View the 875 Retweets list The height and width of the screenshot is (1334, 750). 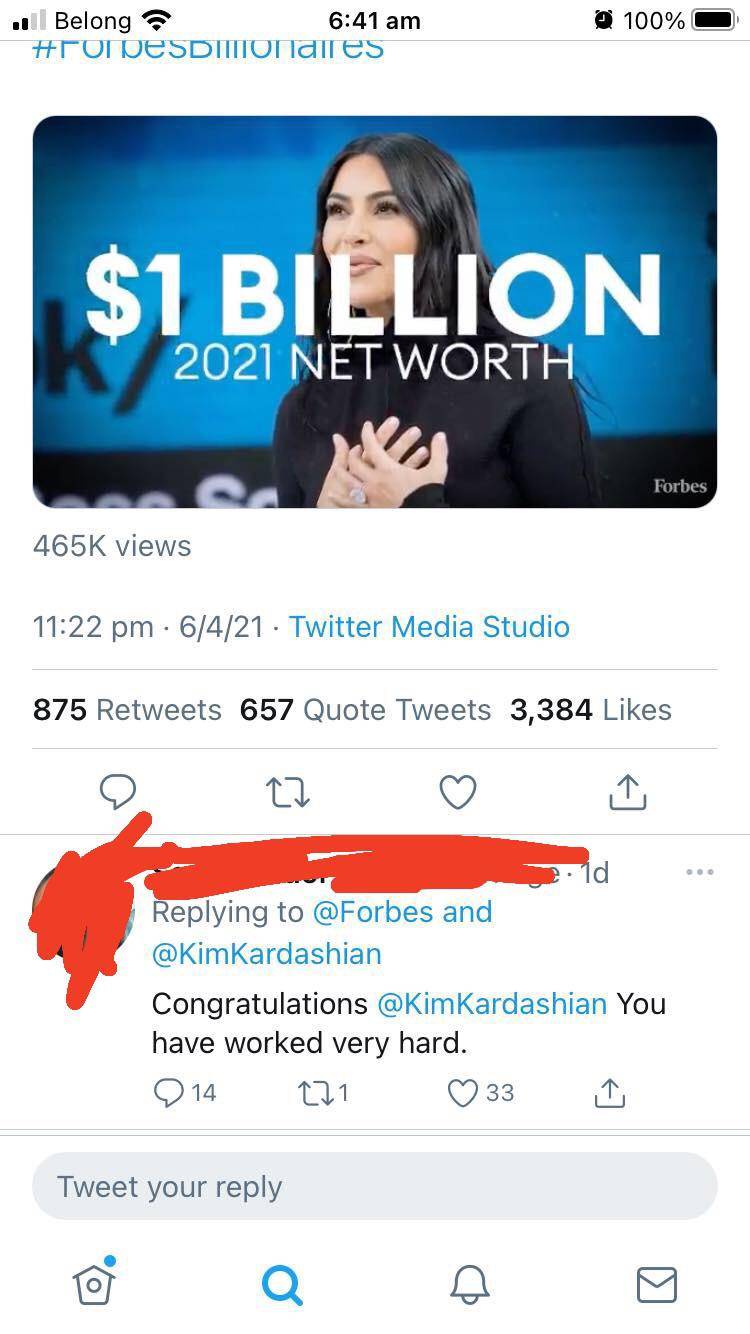tap(127, 710)
